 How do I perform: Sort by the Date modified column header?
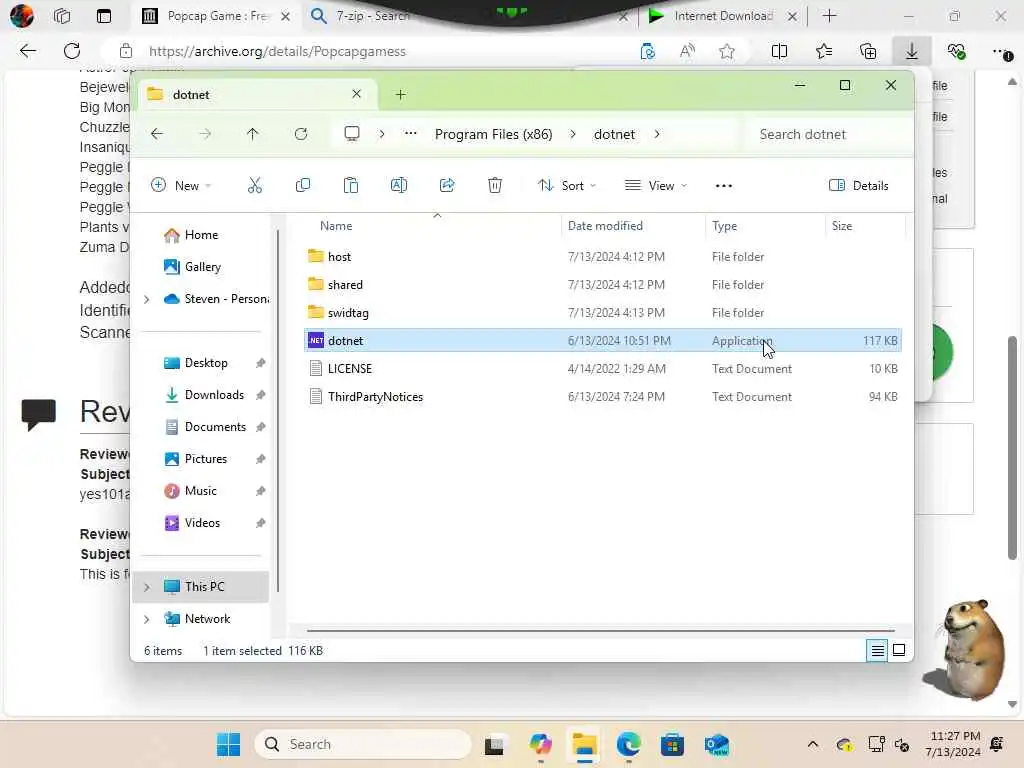[x=605, y=225]
